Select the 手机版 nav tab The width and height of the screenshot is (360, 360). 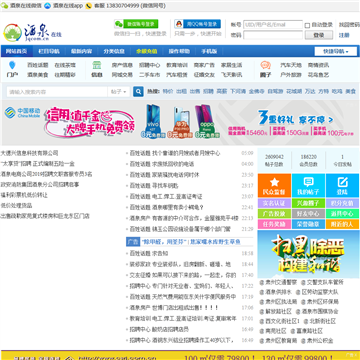[209, 51]
